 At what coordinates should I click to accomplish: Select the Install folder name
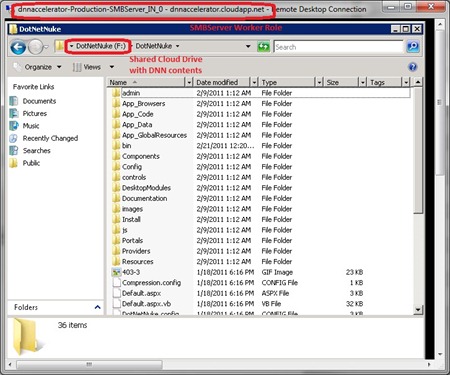131,219
